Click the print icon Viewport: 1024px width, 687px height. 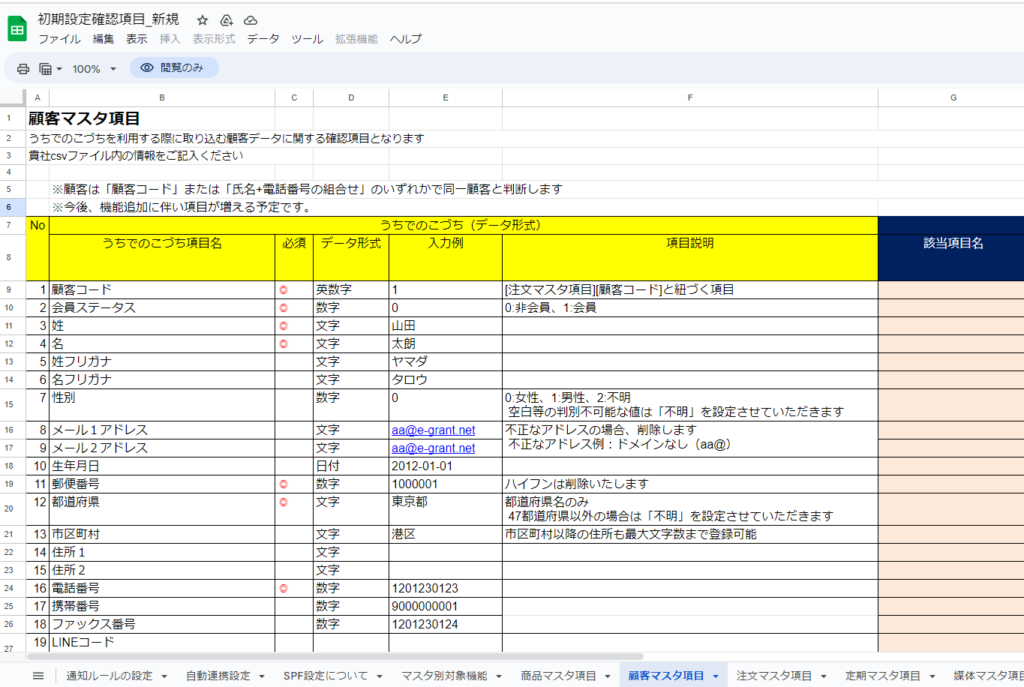tap(23, 69)
